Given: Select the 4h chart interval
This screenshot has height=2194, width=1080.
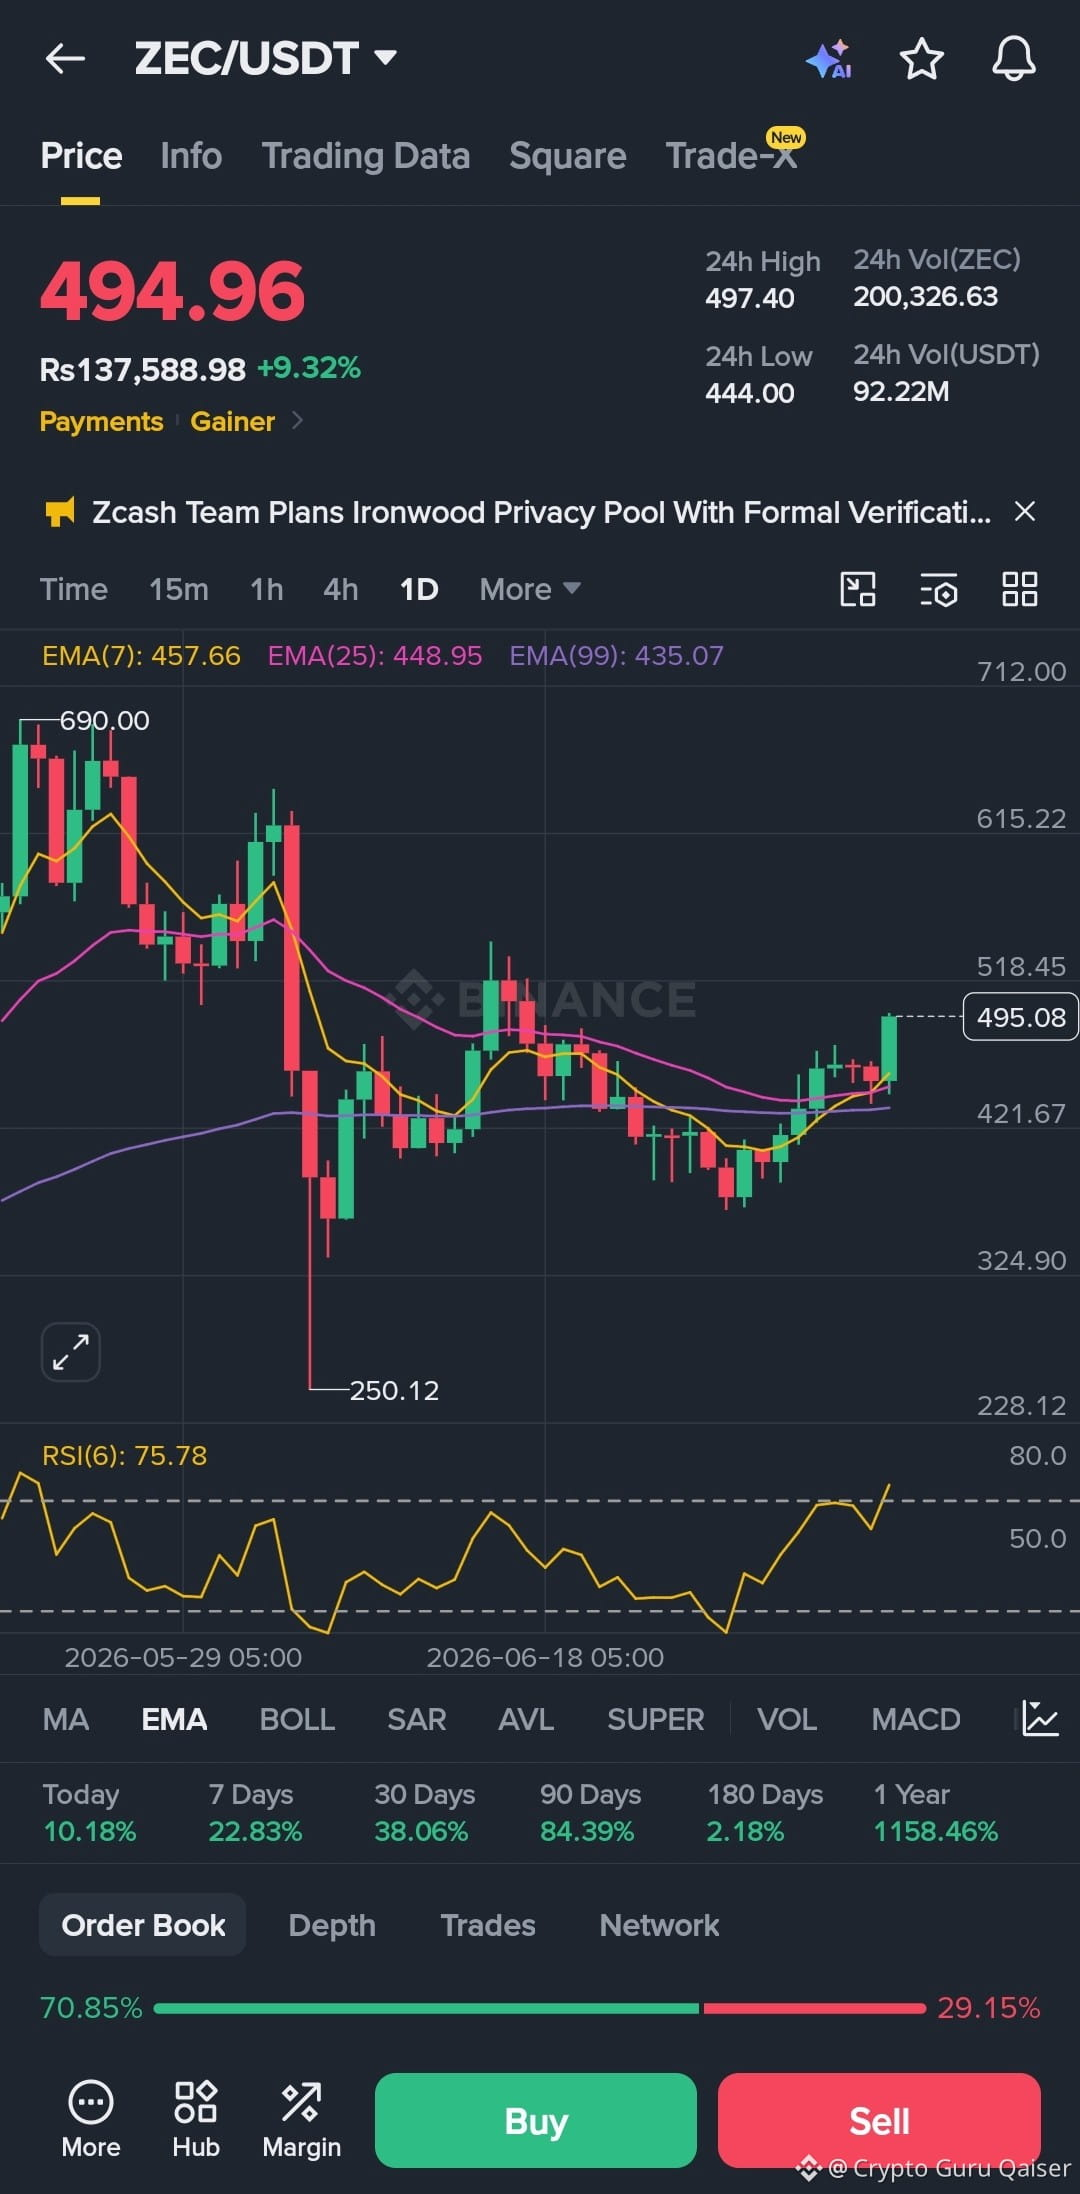Looking at the screenshot, I should coord(341,589).
